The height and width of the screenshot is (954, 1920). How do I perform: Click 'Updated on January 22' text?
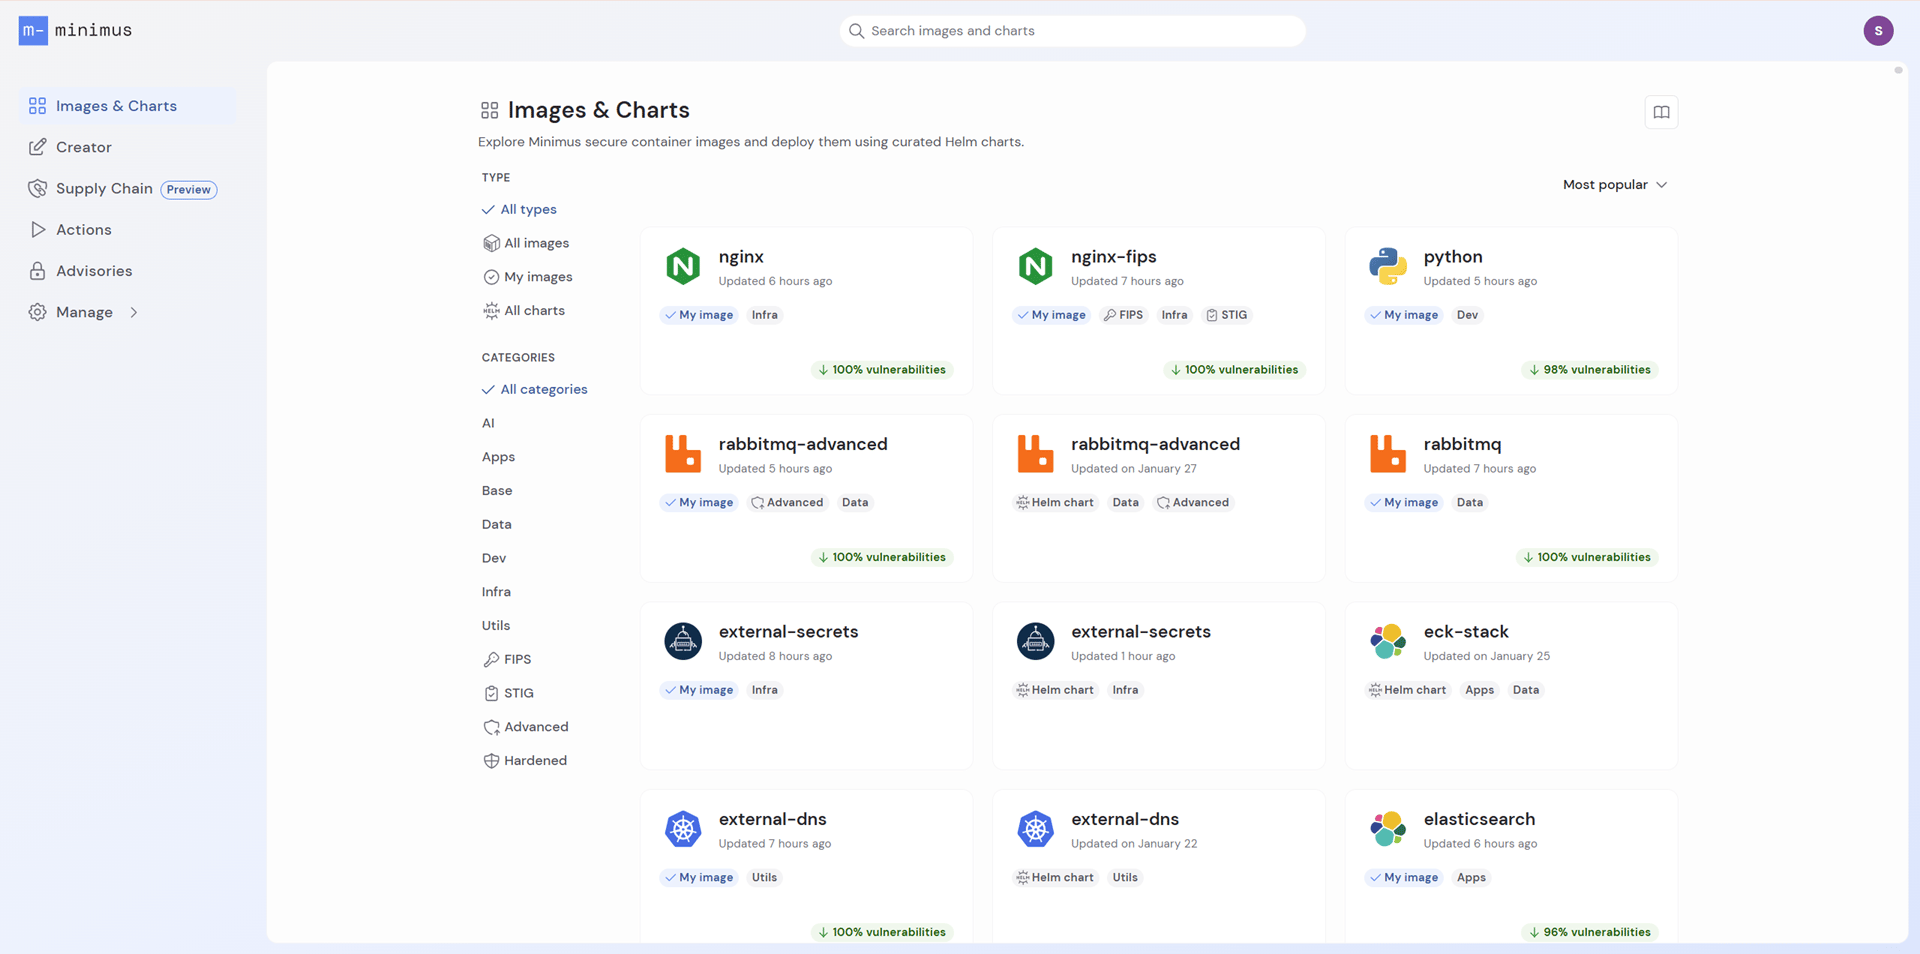(1134, 844)
